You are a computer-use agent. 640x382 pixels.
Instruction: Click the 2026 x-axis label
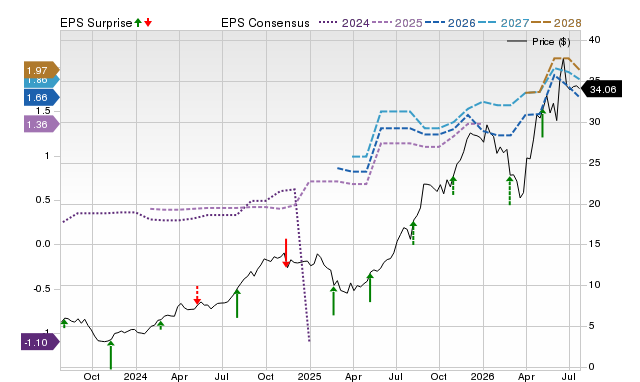point(482,376)
